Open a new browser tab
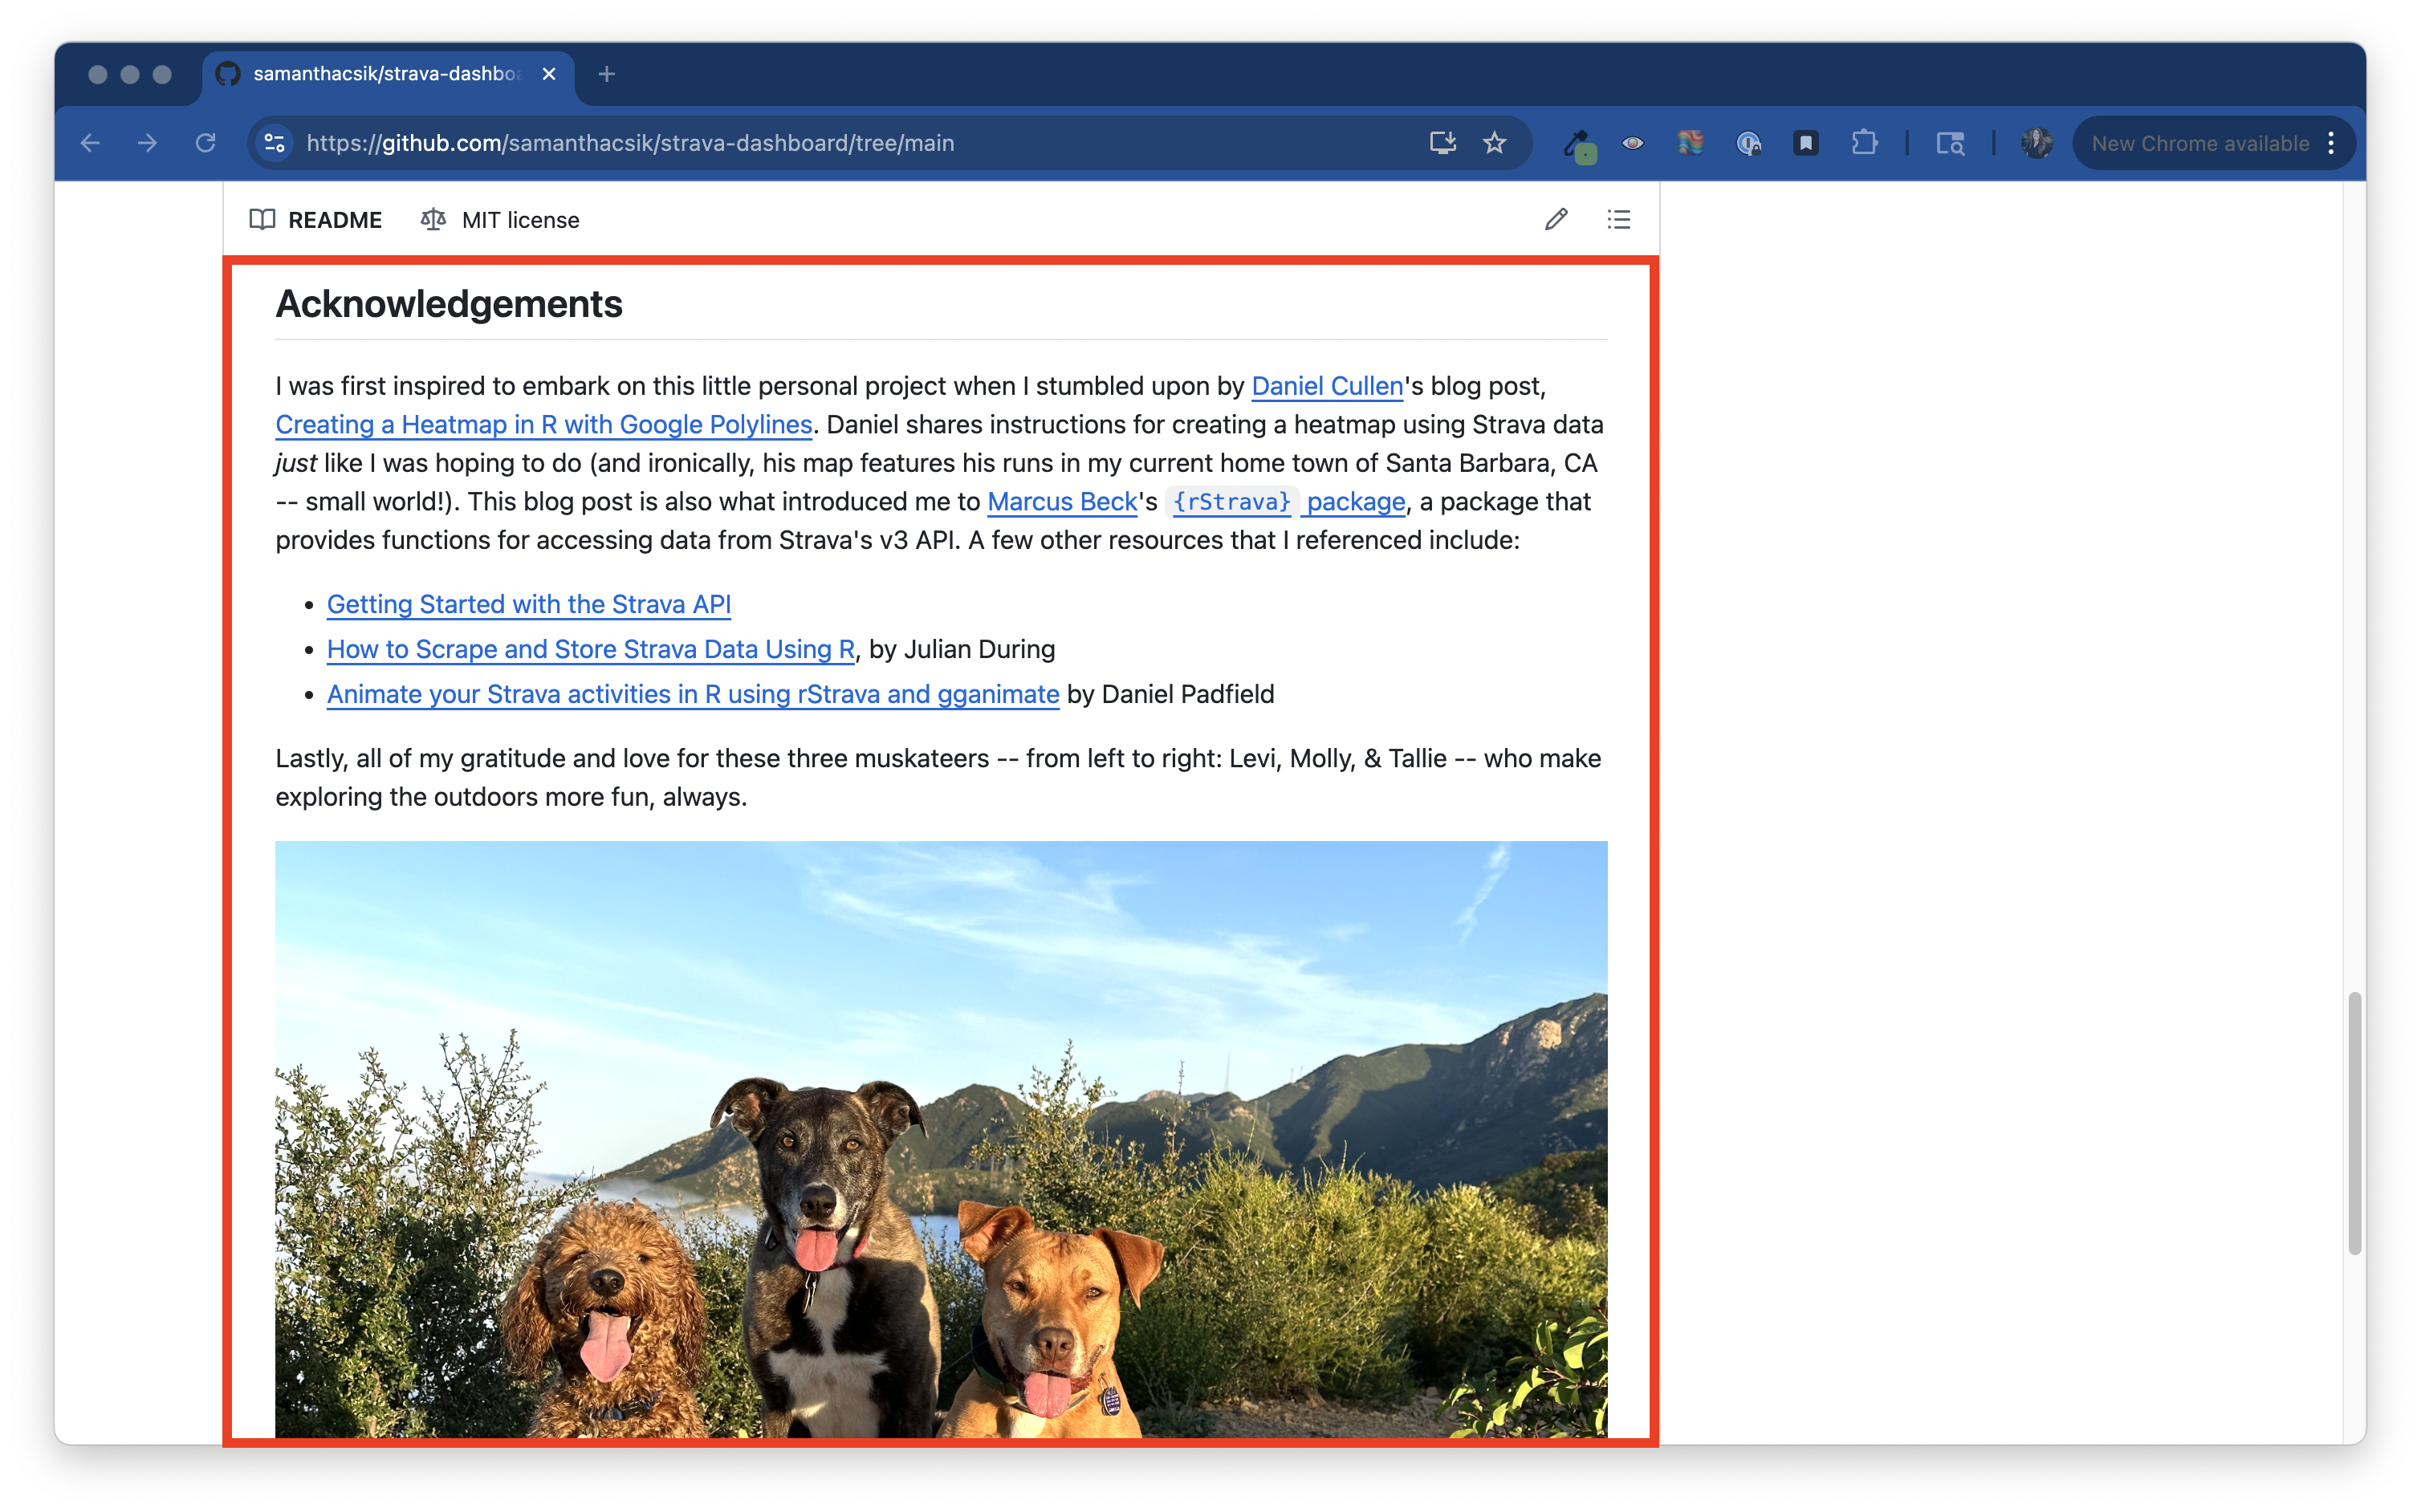This screenshot has width=2421, height=1512. pos(606,74)
